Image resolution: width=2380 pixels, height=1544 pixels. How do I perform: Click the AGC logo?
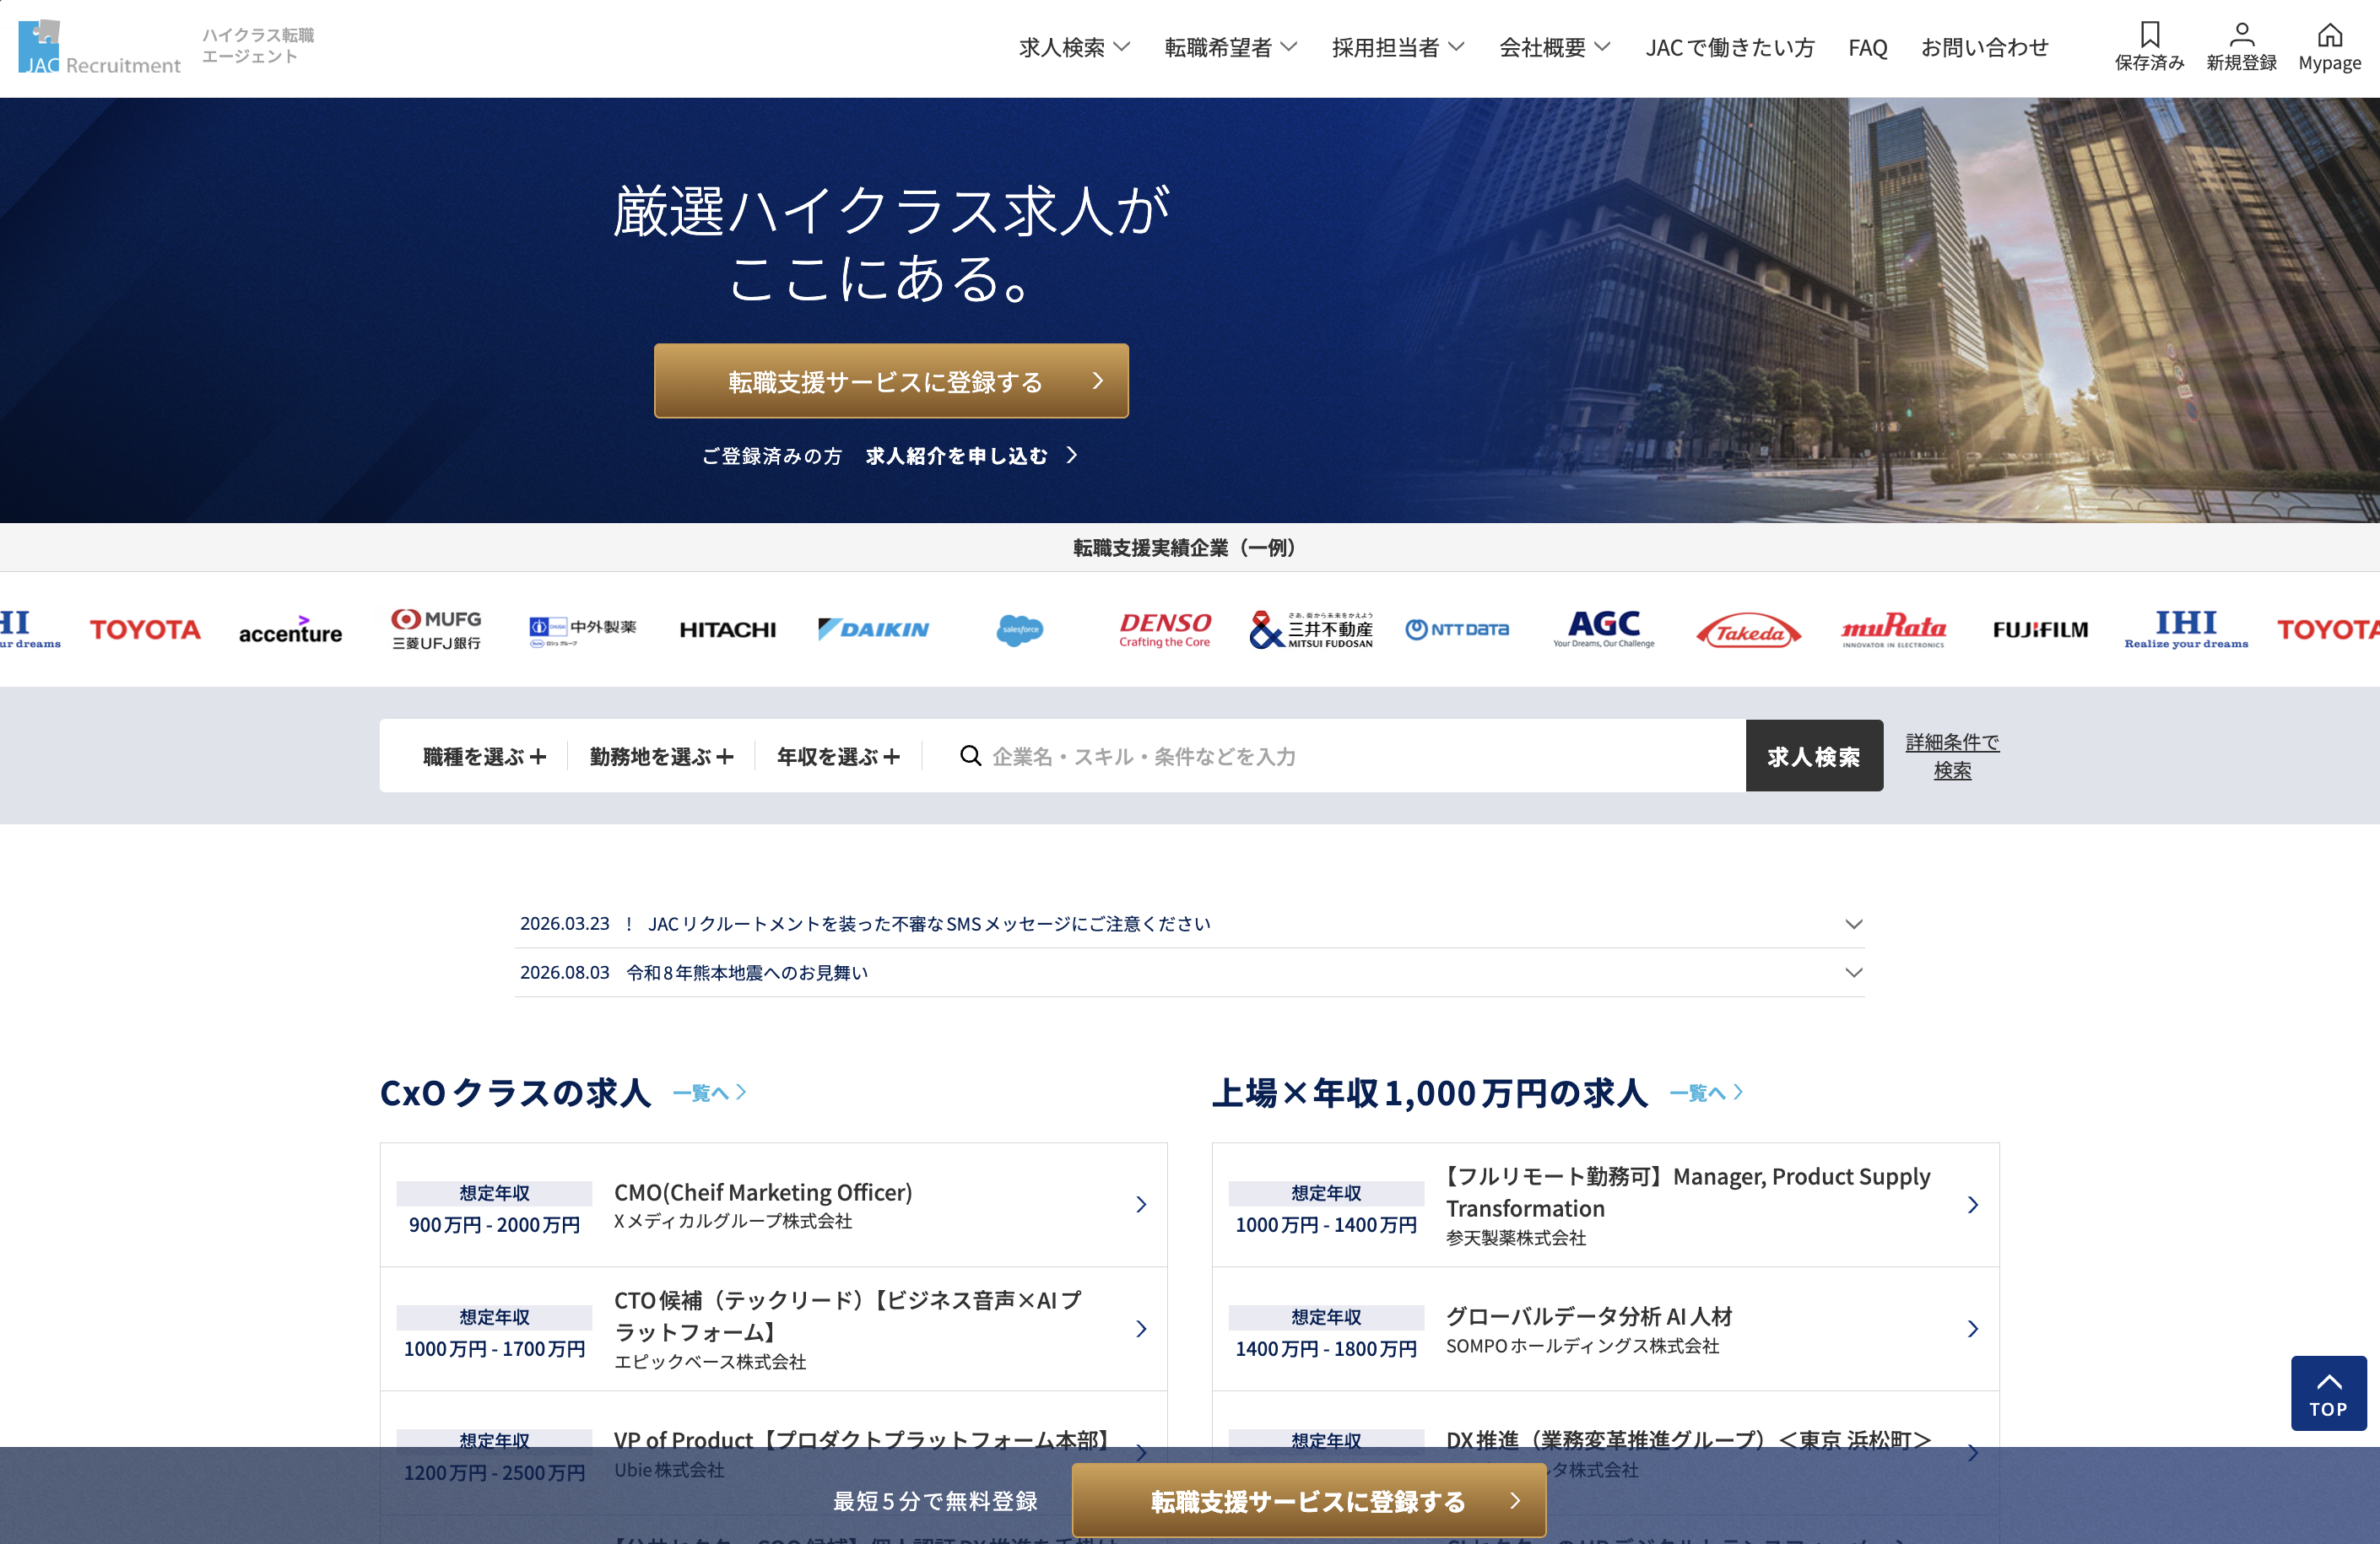click(x=1603, y=629)
